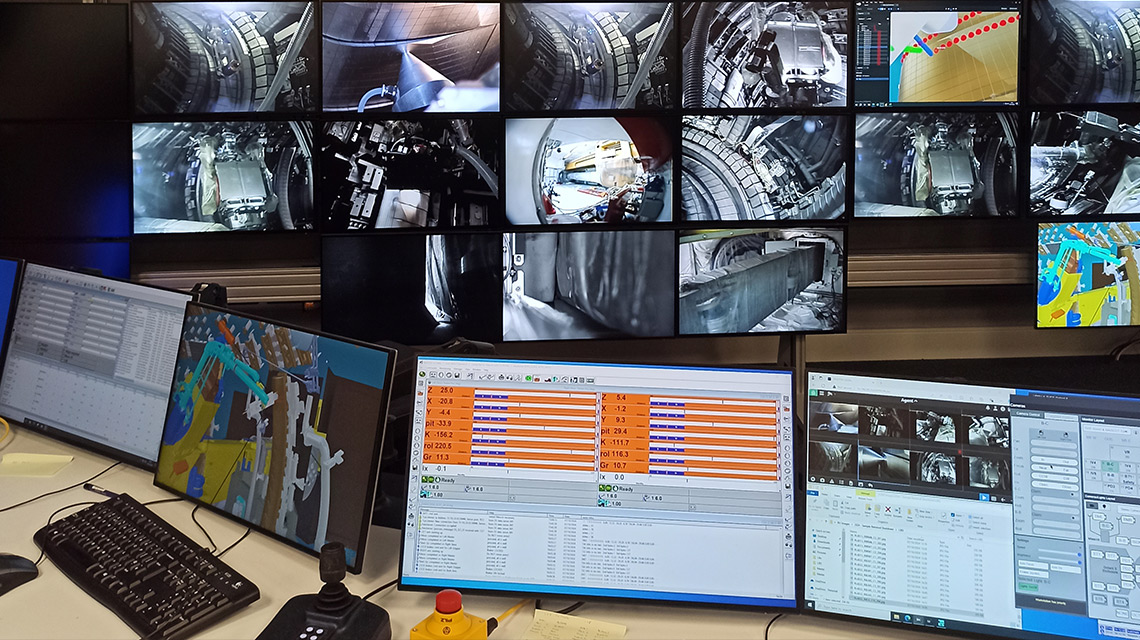
Task: Click the pit 29.4 slider bar in right arm panel
Action: [x=713, y=430]
